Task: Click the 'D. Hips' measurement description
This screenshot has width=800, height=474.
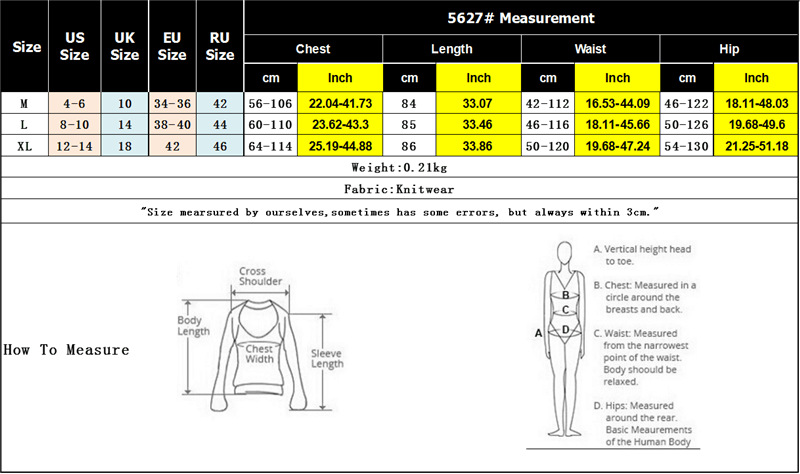Action: tap(643, 423)
